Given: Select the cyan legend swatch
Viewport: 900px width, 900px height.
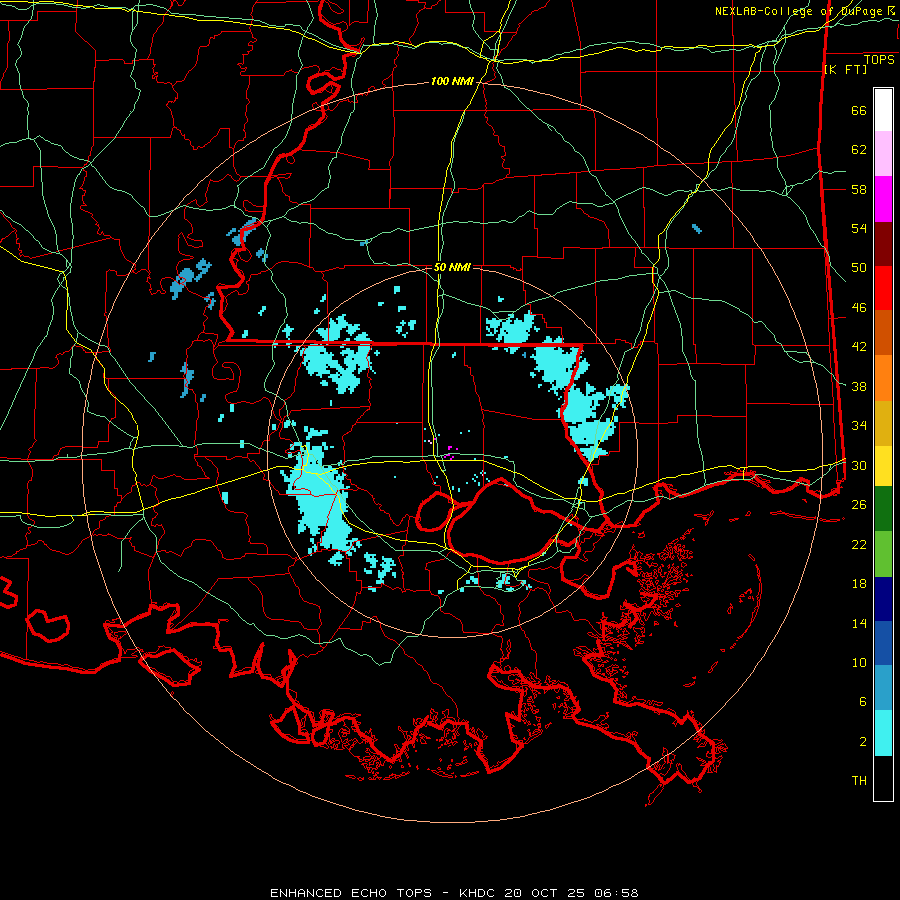Looking at the screenshot, I should tap(883, 733).
